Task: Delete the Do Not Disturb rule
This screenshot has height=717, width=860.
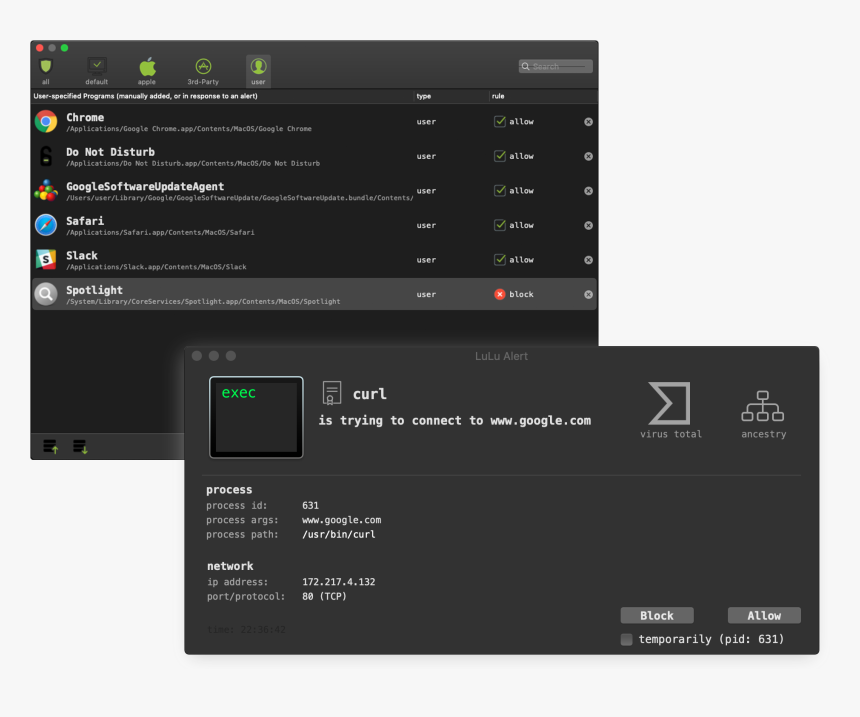Action: pyautogui.click(x=589, y=156)
